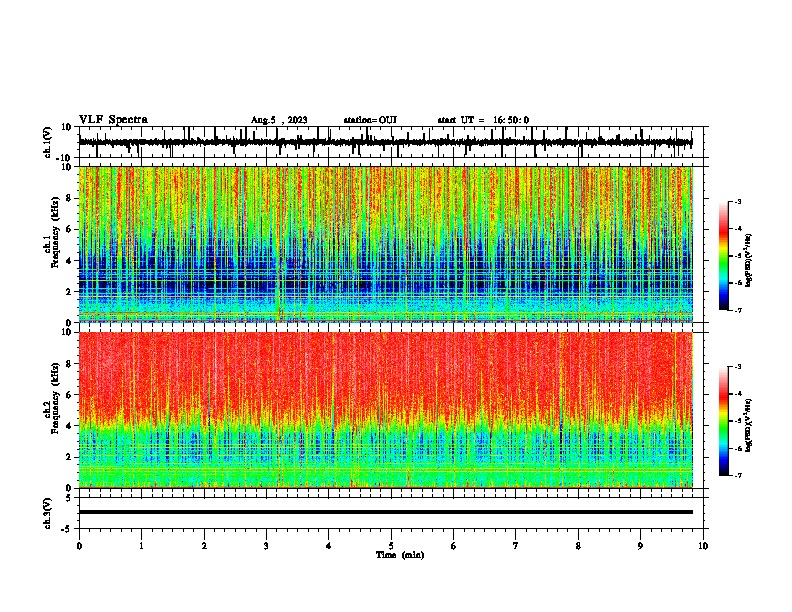Click the "6" kHz tick of ch.2 spectrogram
Viewport: 792px width, 612px height.
[69, 395]
